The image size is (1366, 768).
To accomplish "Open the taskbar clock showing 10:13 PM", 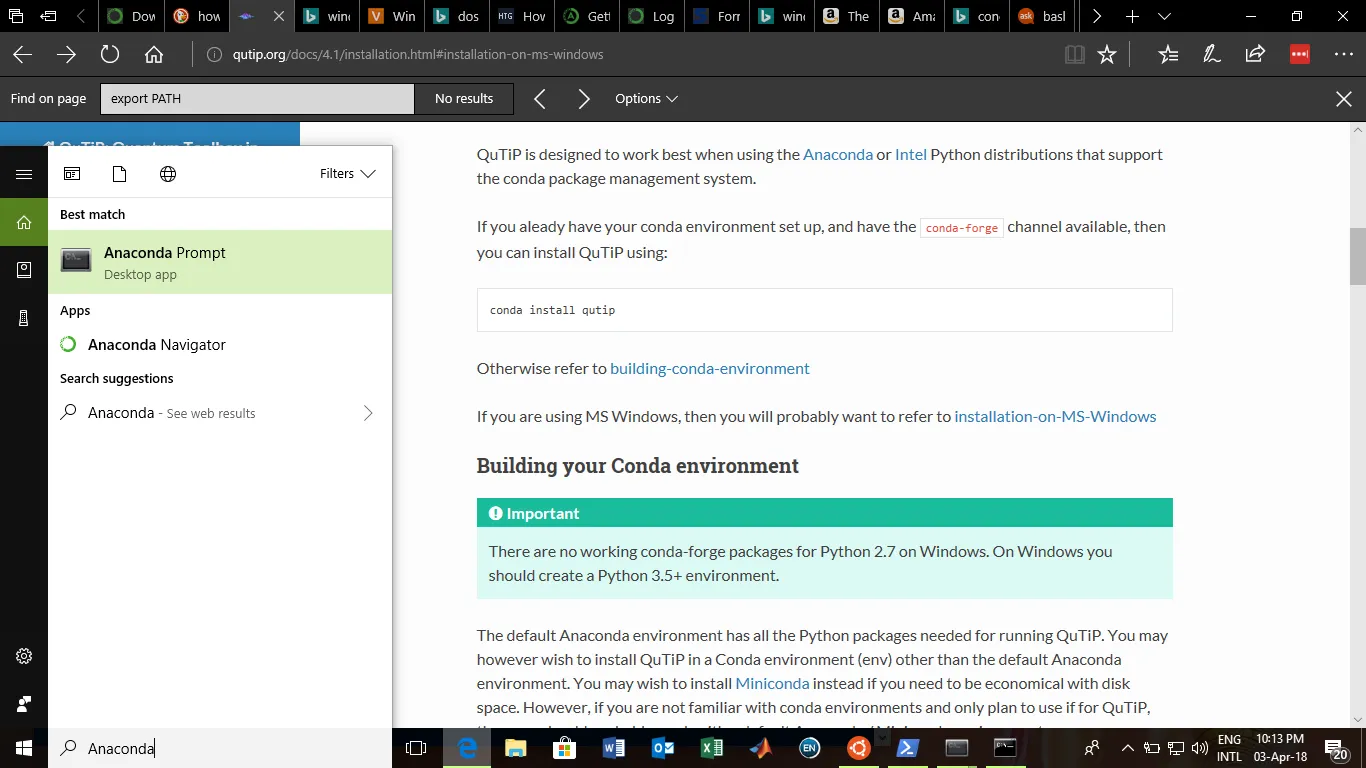I will click(x=1280, y=748).
